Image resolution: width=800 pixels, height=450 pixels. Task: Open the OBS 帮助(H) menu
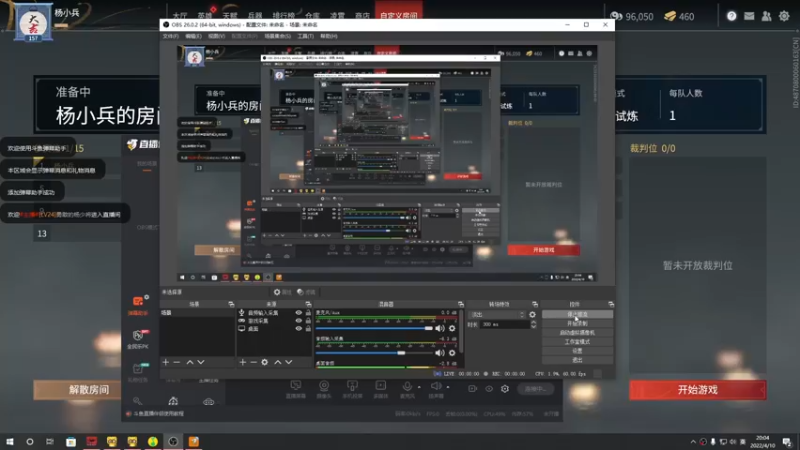coord(329,36)
